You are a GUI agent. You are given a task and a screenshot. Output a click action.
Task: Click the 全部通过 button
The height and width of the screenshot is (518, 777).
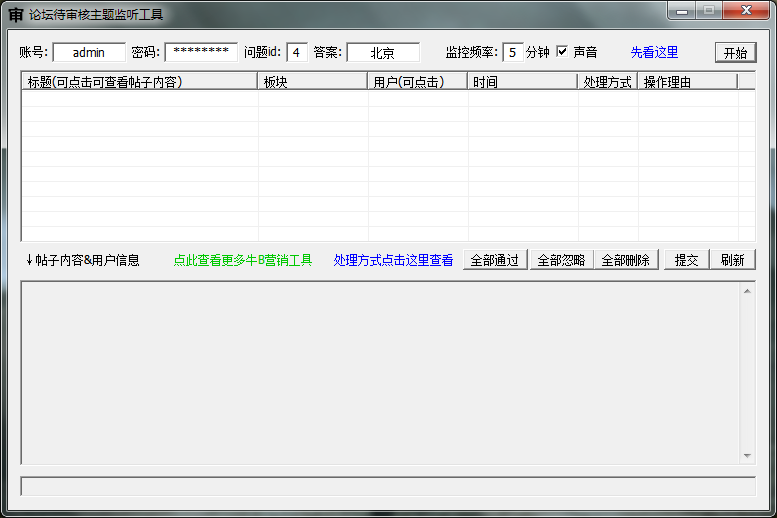[495, 260]
